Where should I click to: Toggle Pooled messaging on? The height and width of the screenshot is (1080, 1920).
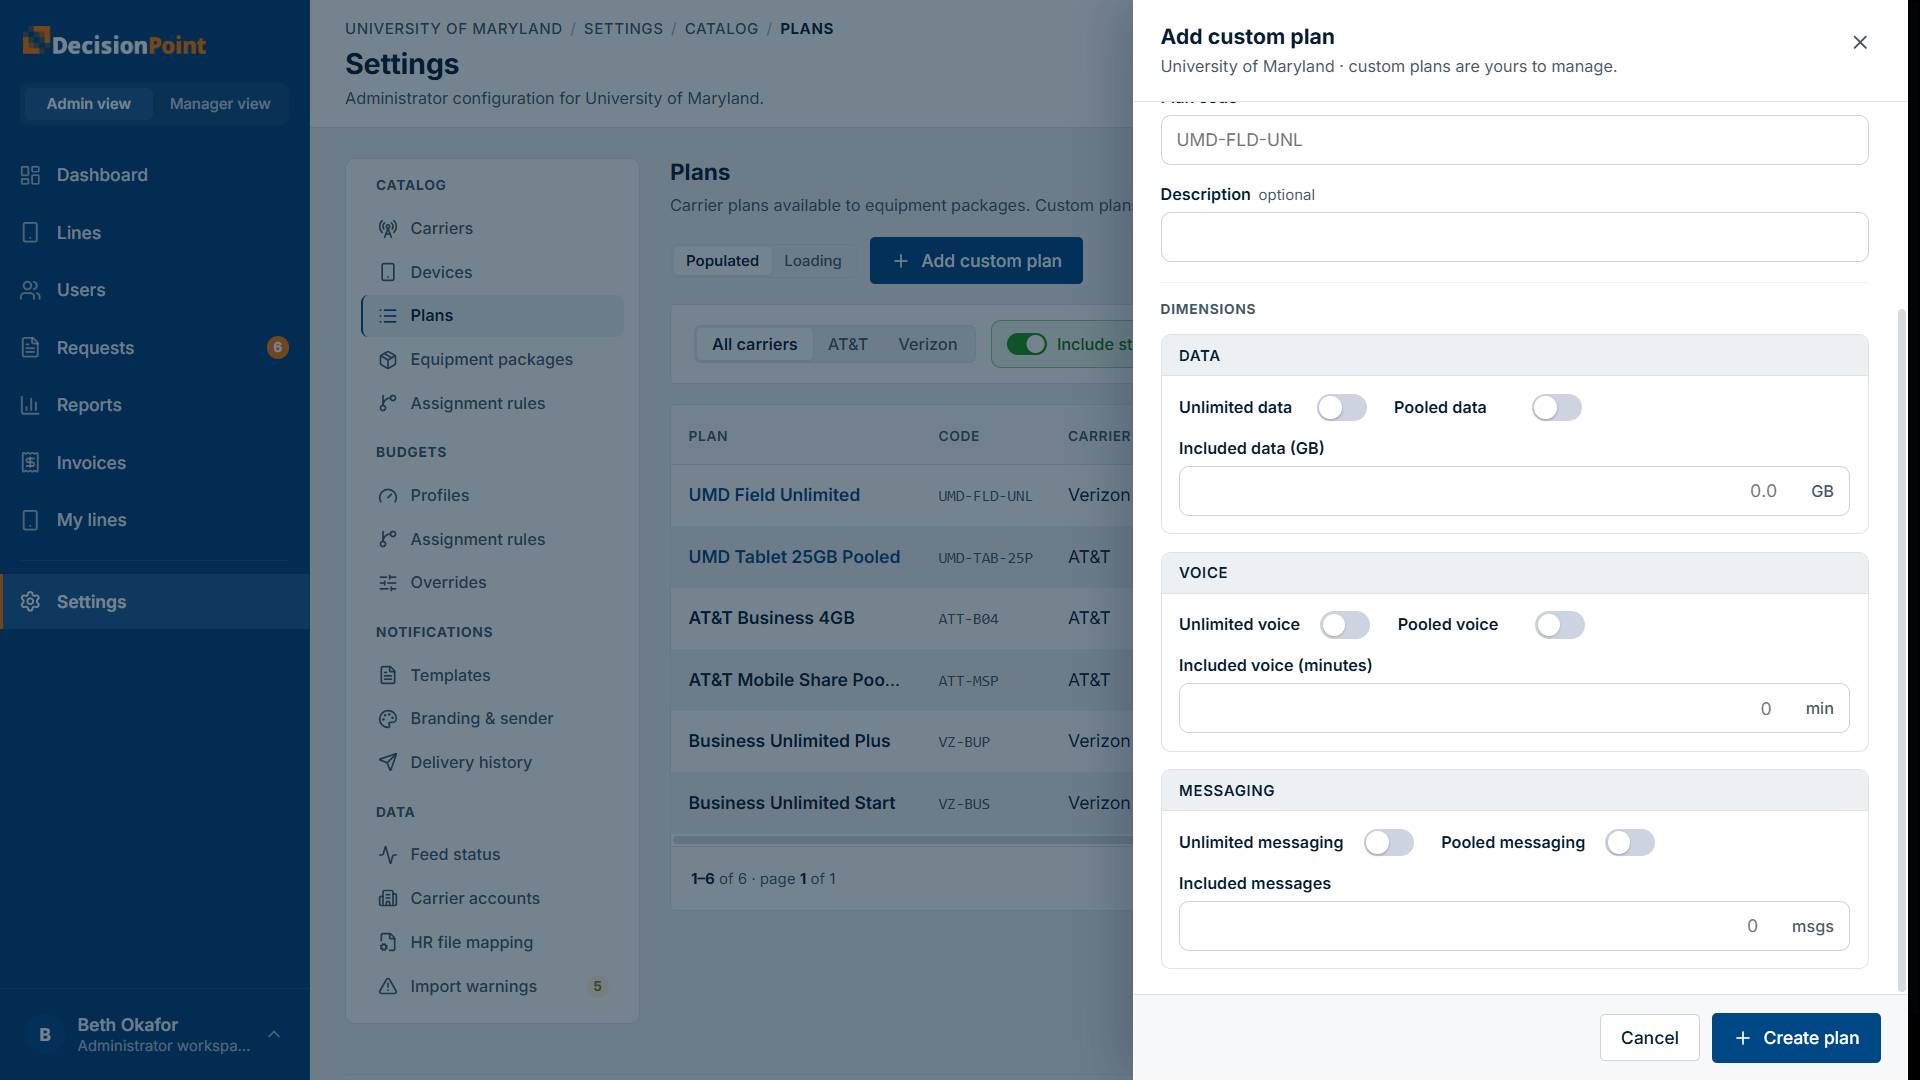pos(1630,843)
